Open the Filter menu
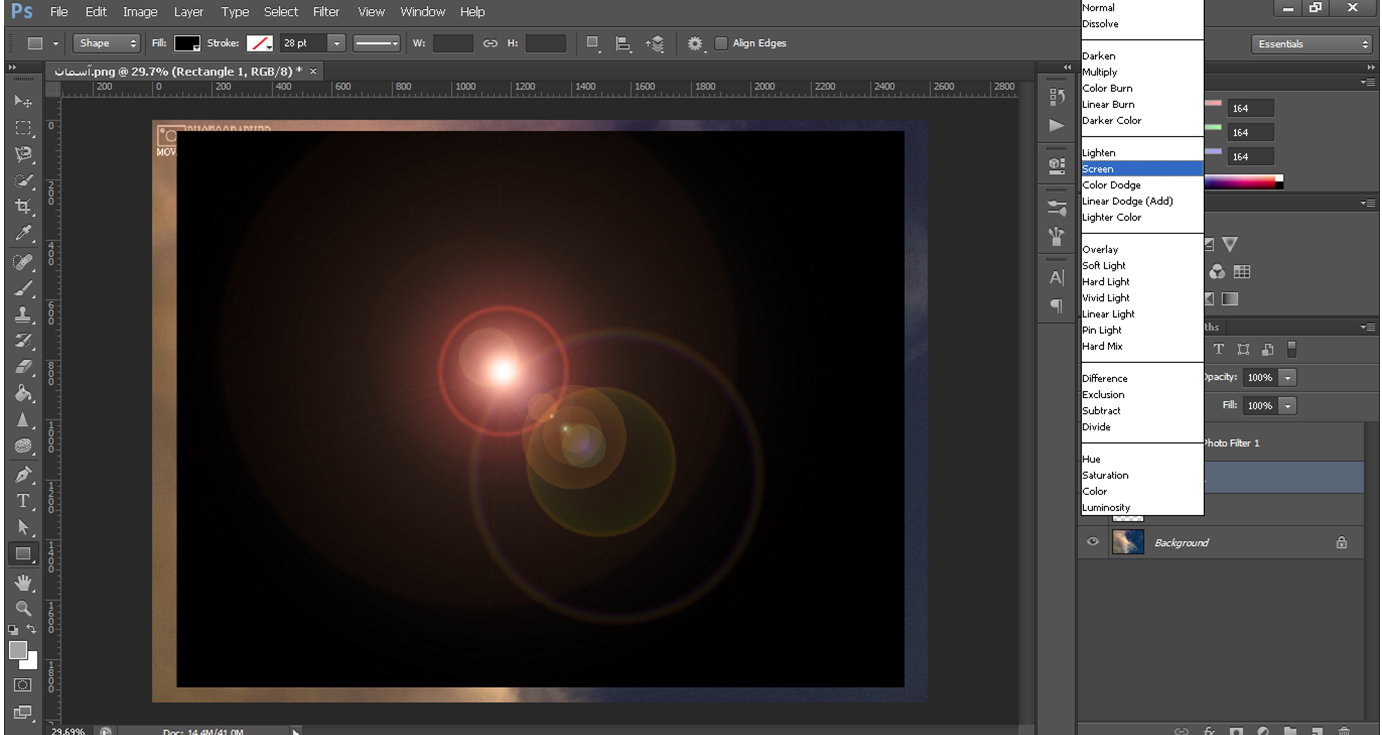 [x=326, y=12]
